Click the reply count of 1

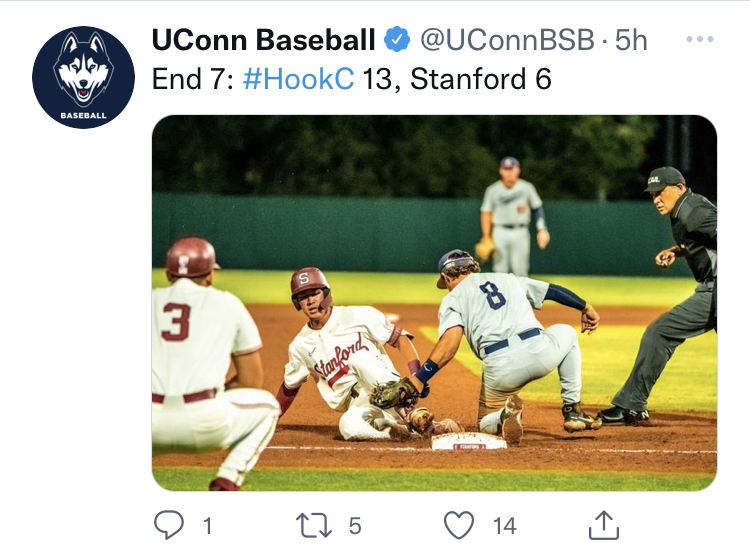pos(207,525)
